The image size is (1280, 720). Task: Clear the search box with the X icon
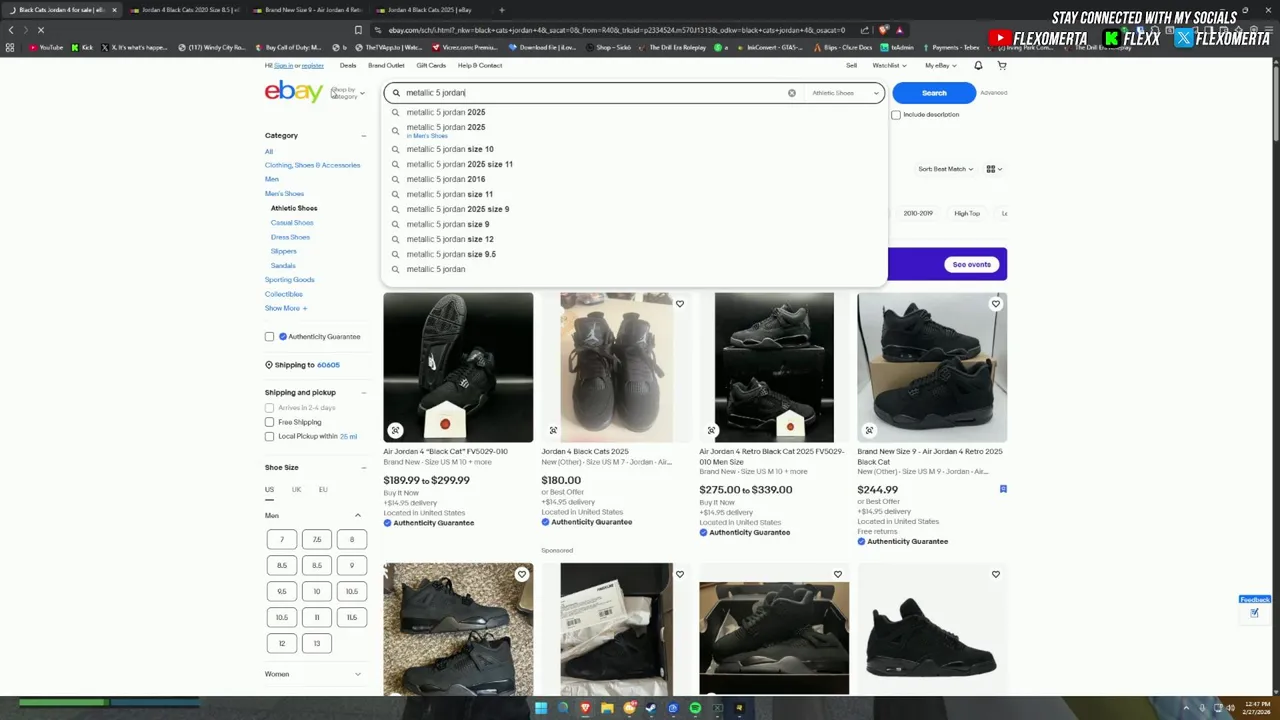point(791,93)
